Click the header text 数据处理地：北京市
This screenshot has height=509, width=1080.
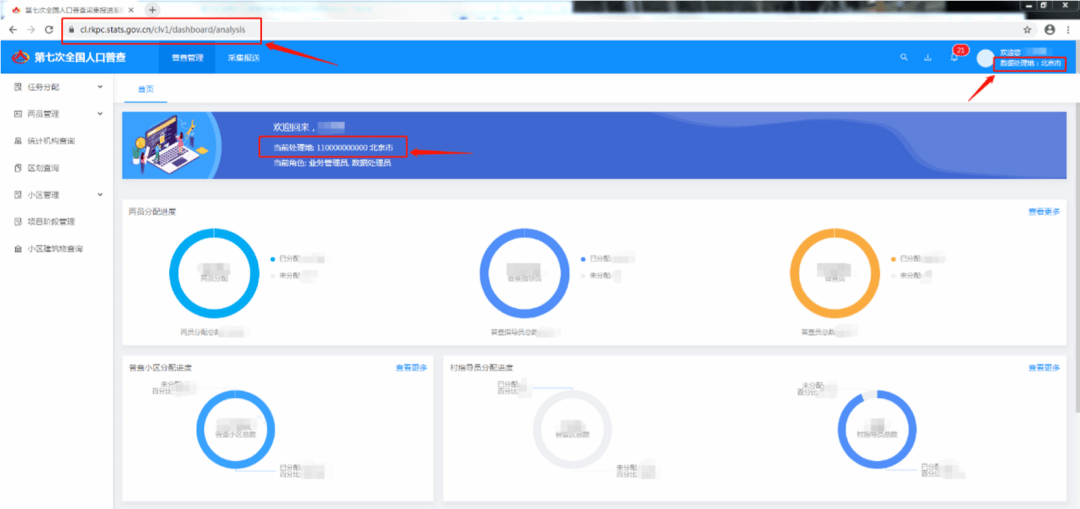tap(1030, 63)
